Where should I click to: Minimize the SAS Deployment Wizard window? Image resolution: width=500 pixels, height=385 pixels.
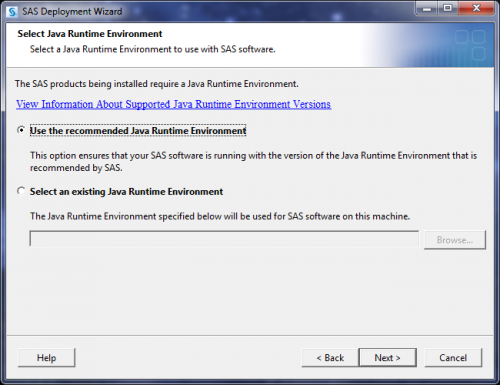pyautogui.click(x=427, y=8)
